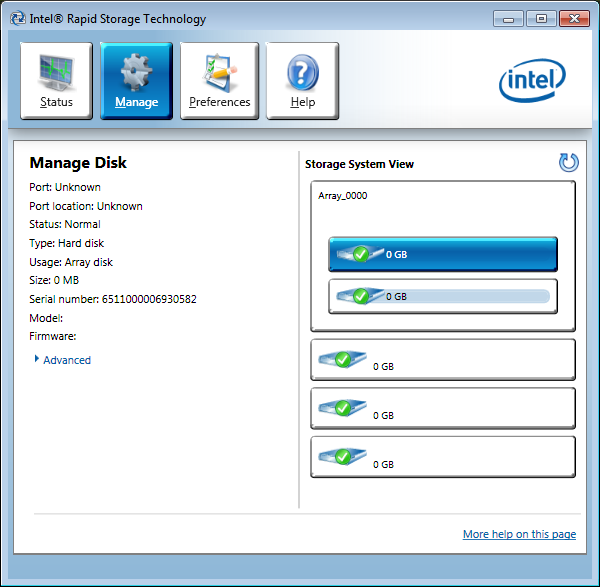Select the last 0 GB disk in the list
This screenshot has width=600, height=587.
coord(443,457)
